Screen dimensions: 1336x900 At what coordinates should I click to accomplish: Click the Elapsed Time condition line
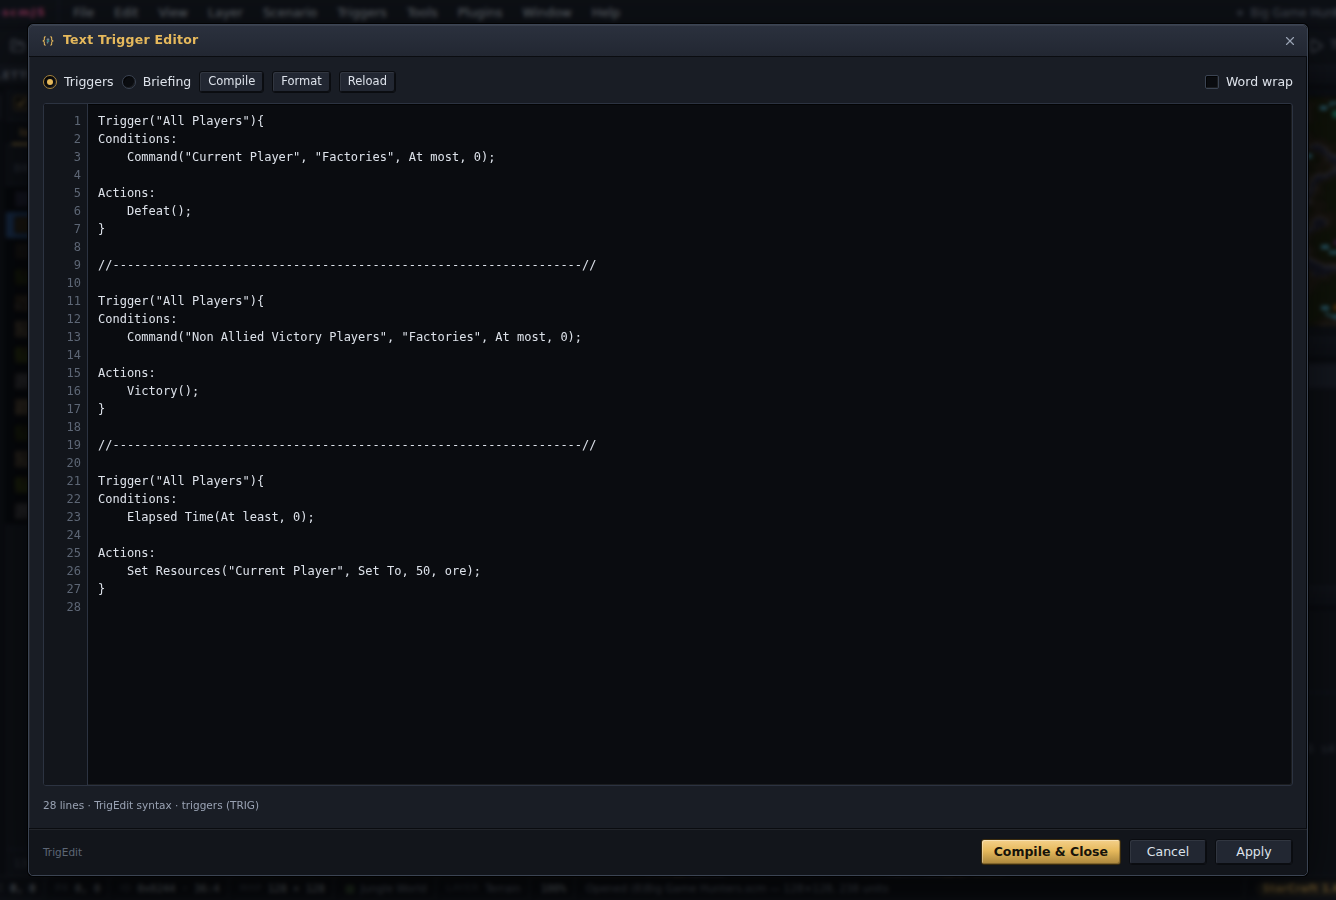(220, 517)
